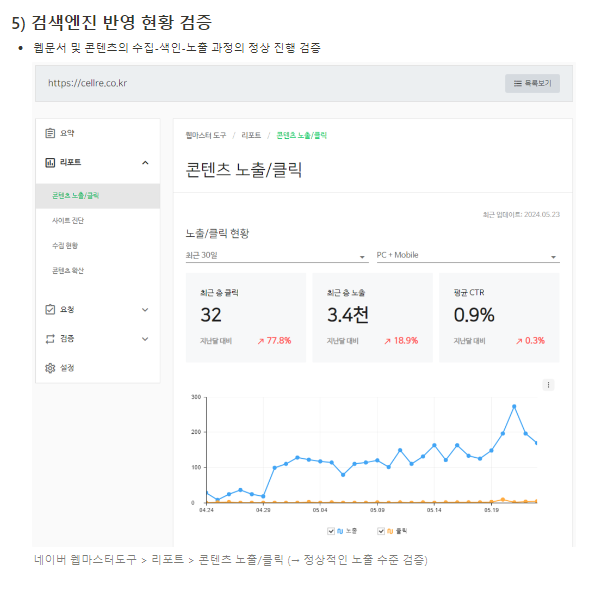590x590 pixels.
Task: Click the 요청 checkbox-calendar icon
Action: pos(50,309)
